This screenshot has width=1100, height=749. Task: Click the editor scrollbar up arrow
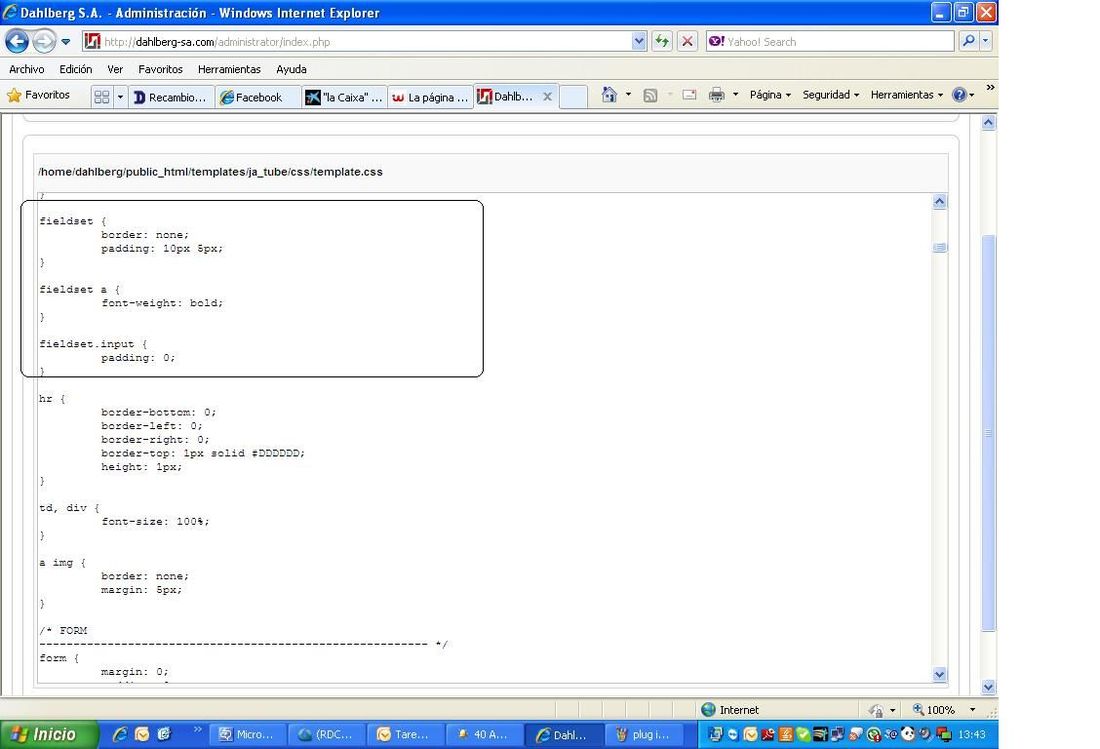click(939, 202)
